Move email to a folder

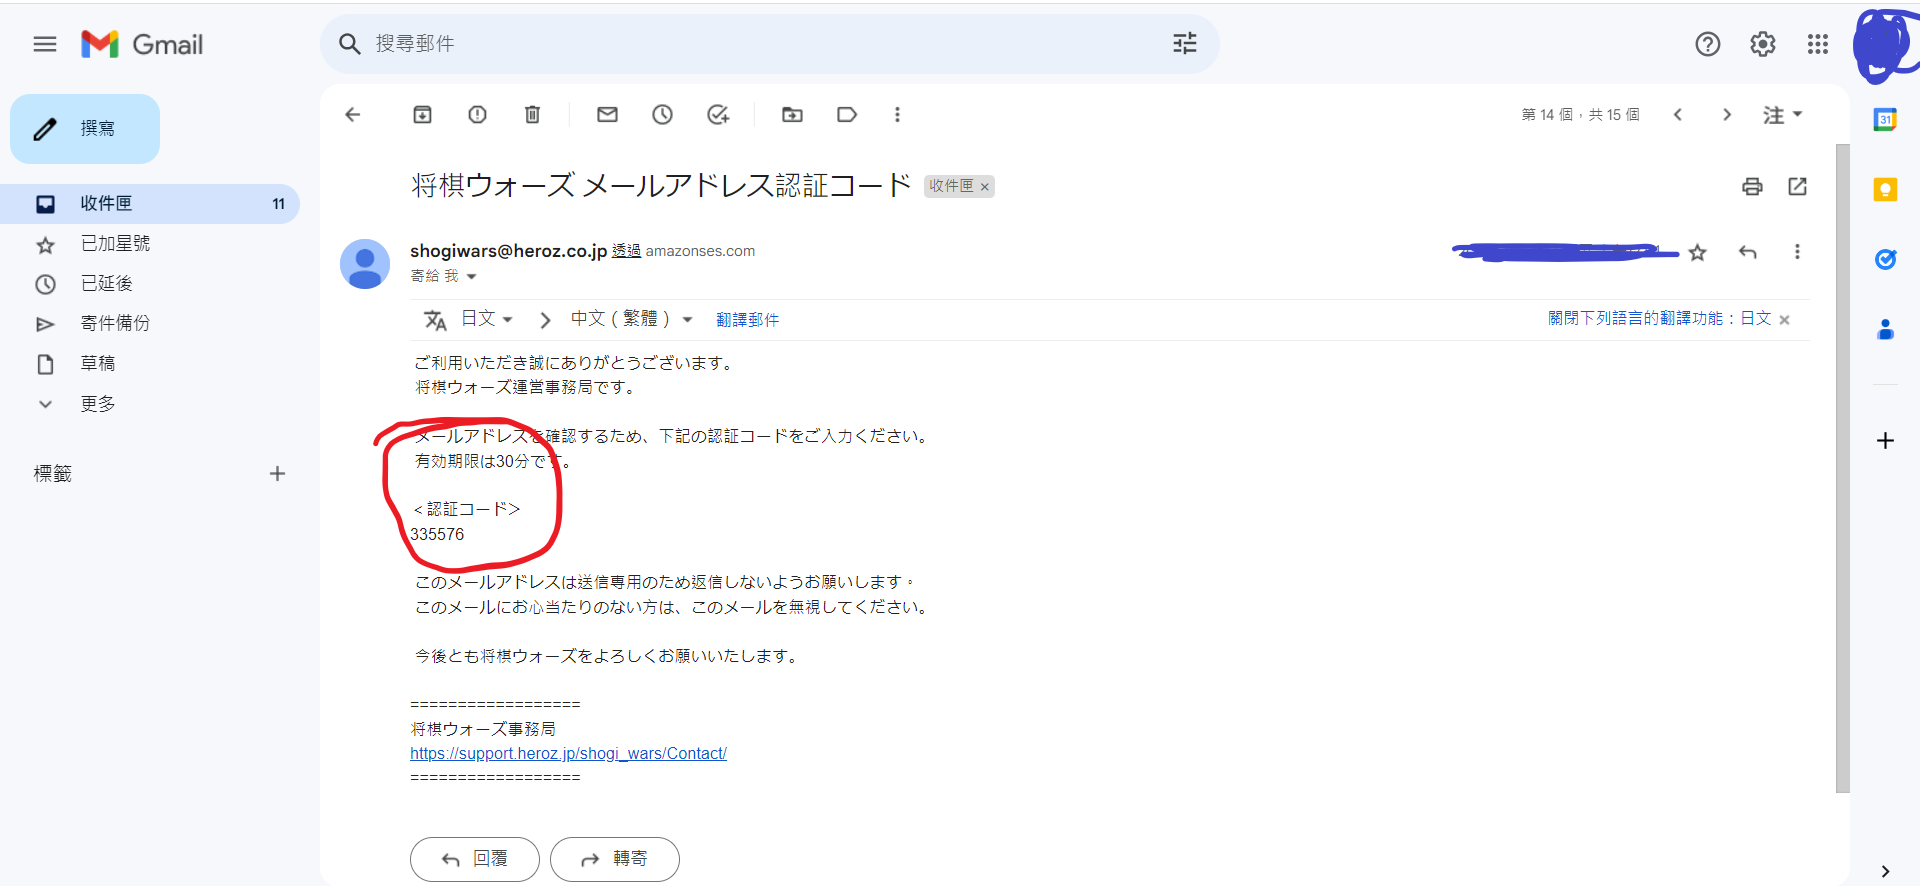pyautogui.click(x=793, y=115)
